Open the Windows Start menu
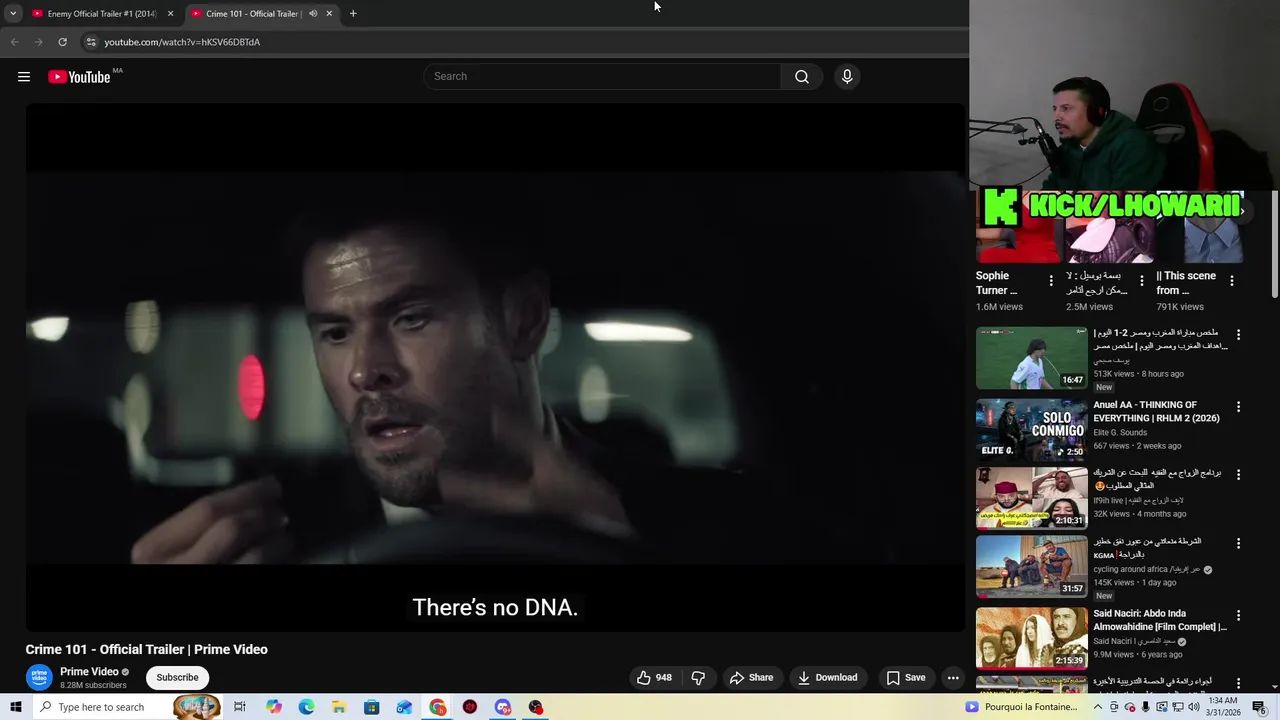This screenshot has width=1280, height=720. 15,707
